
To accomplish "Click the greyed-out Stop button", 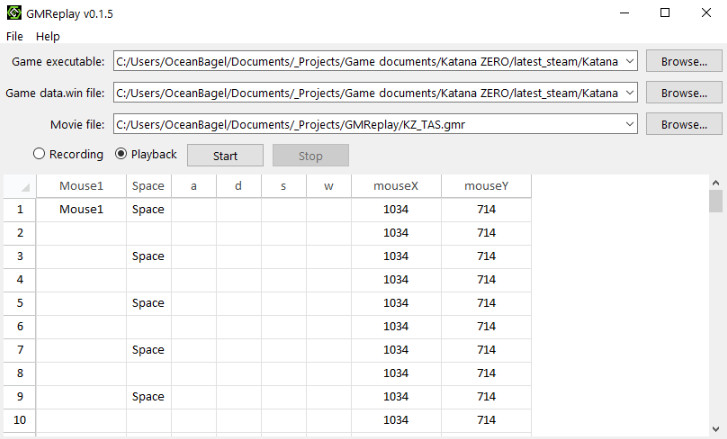I will (x=311, y=155).
